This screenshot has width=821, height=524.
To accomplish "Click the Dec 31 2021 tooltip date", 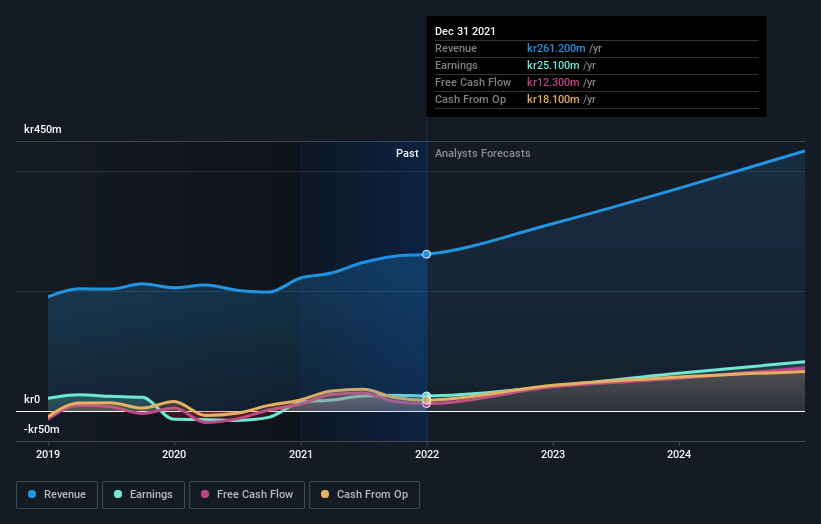I will pyautogui.click(x=465, y=31).
